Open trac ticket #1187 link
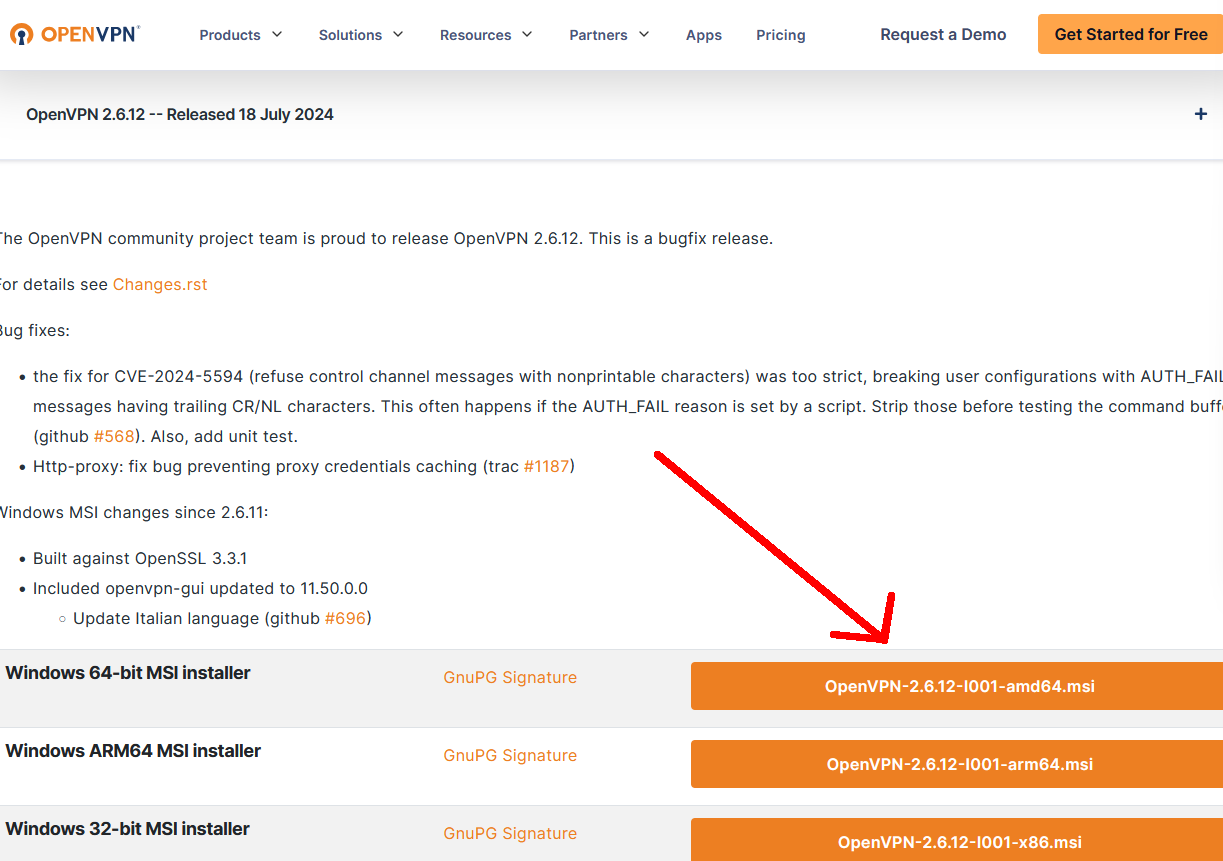The image size is (1223, 861). click(x=546, y=466)
